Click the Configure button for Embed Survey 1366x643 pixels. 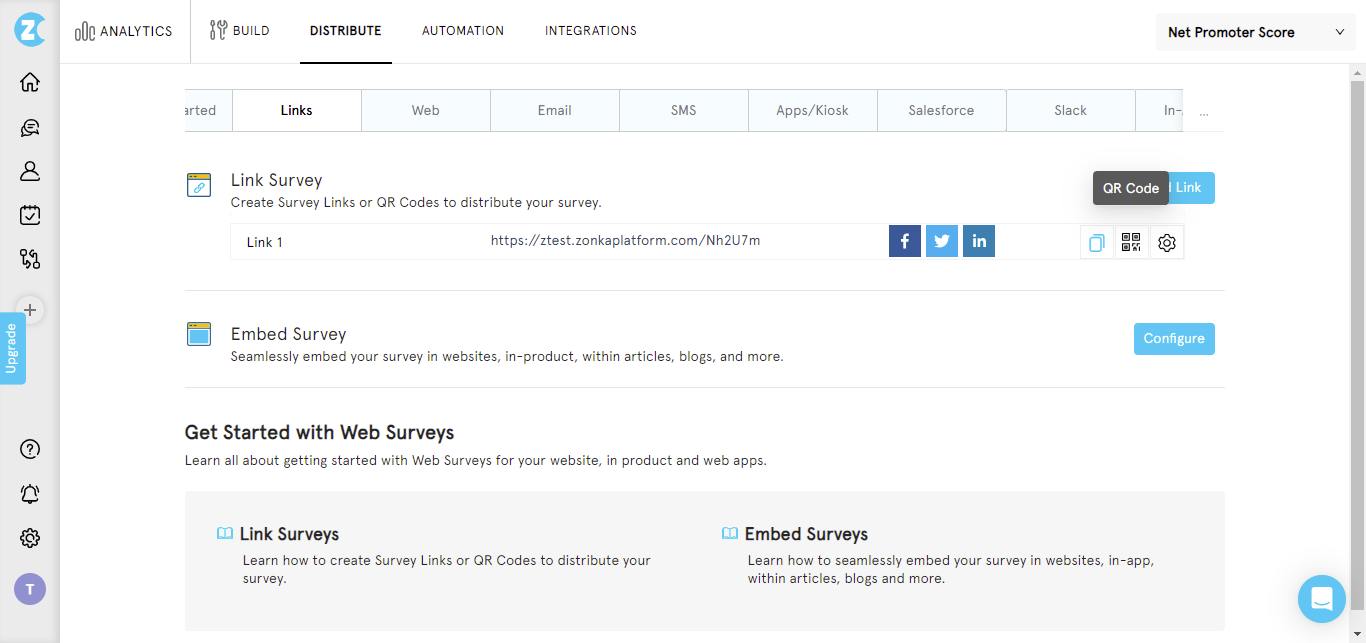click(x=1173, y=338)
